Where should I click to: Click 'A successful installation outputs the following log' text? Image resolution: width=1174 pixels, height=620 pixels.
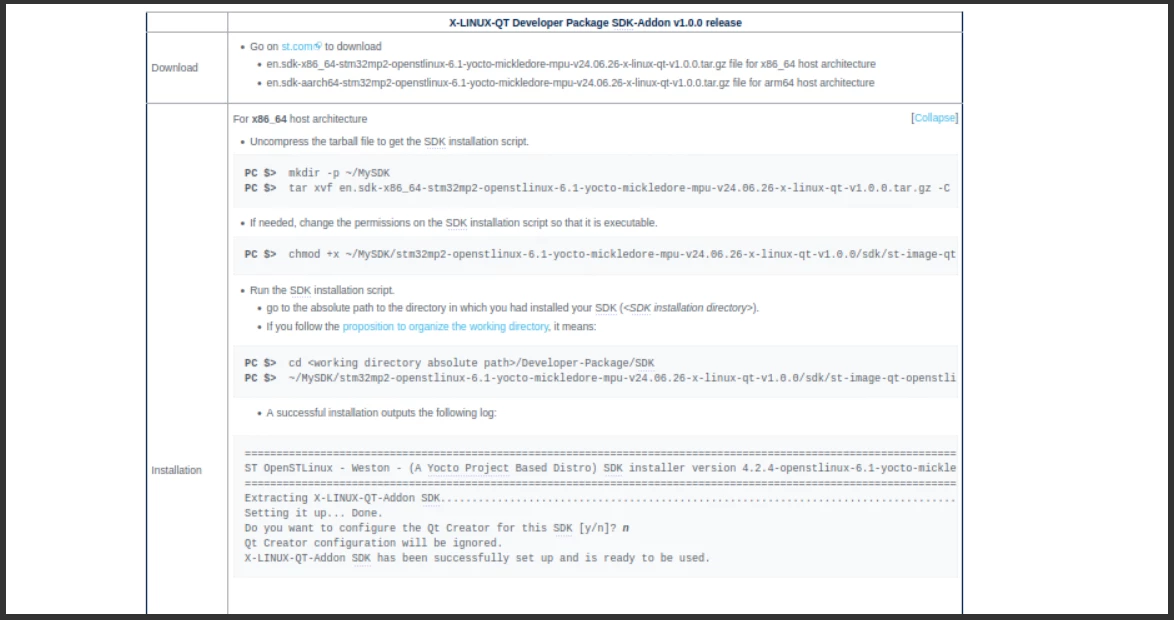tap(381, 413)
